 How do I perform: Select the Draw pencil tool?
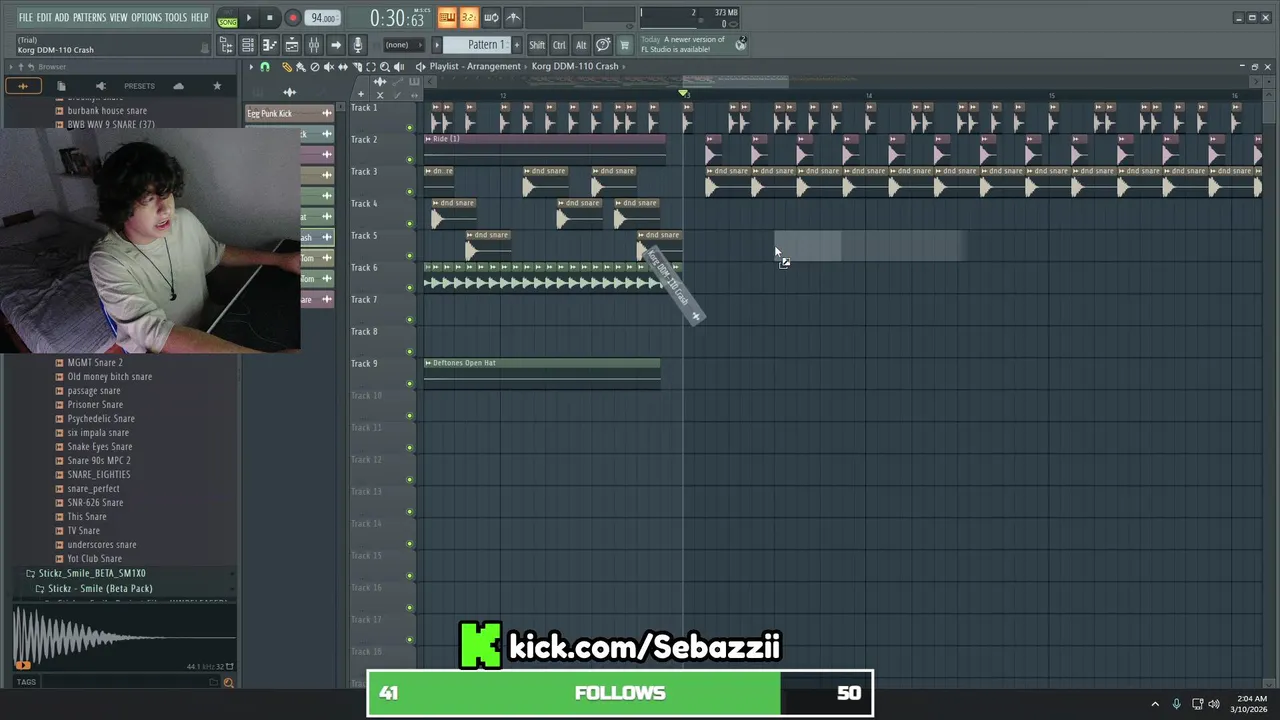point(287,67)
